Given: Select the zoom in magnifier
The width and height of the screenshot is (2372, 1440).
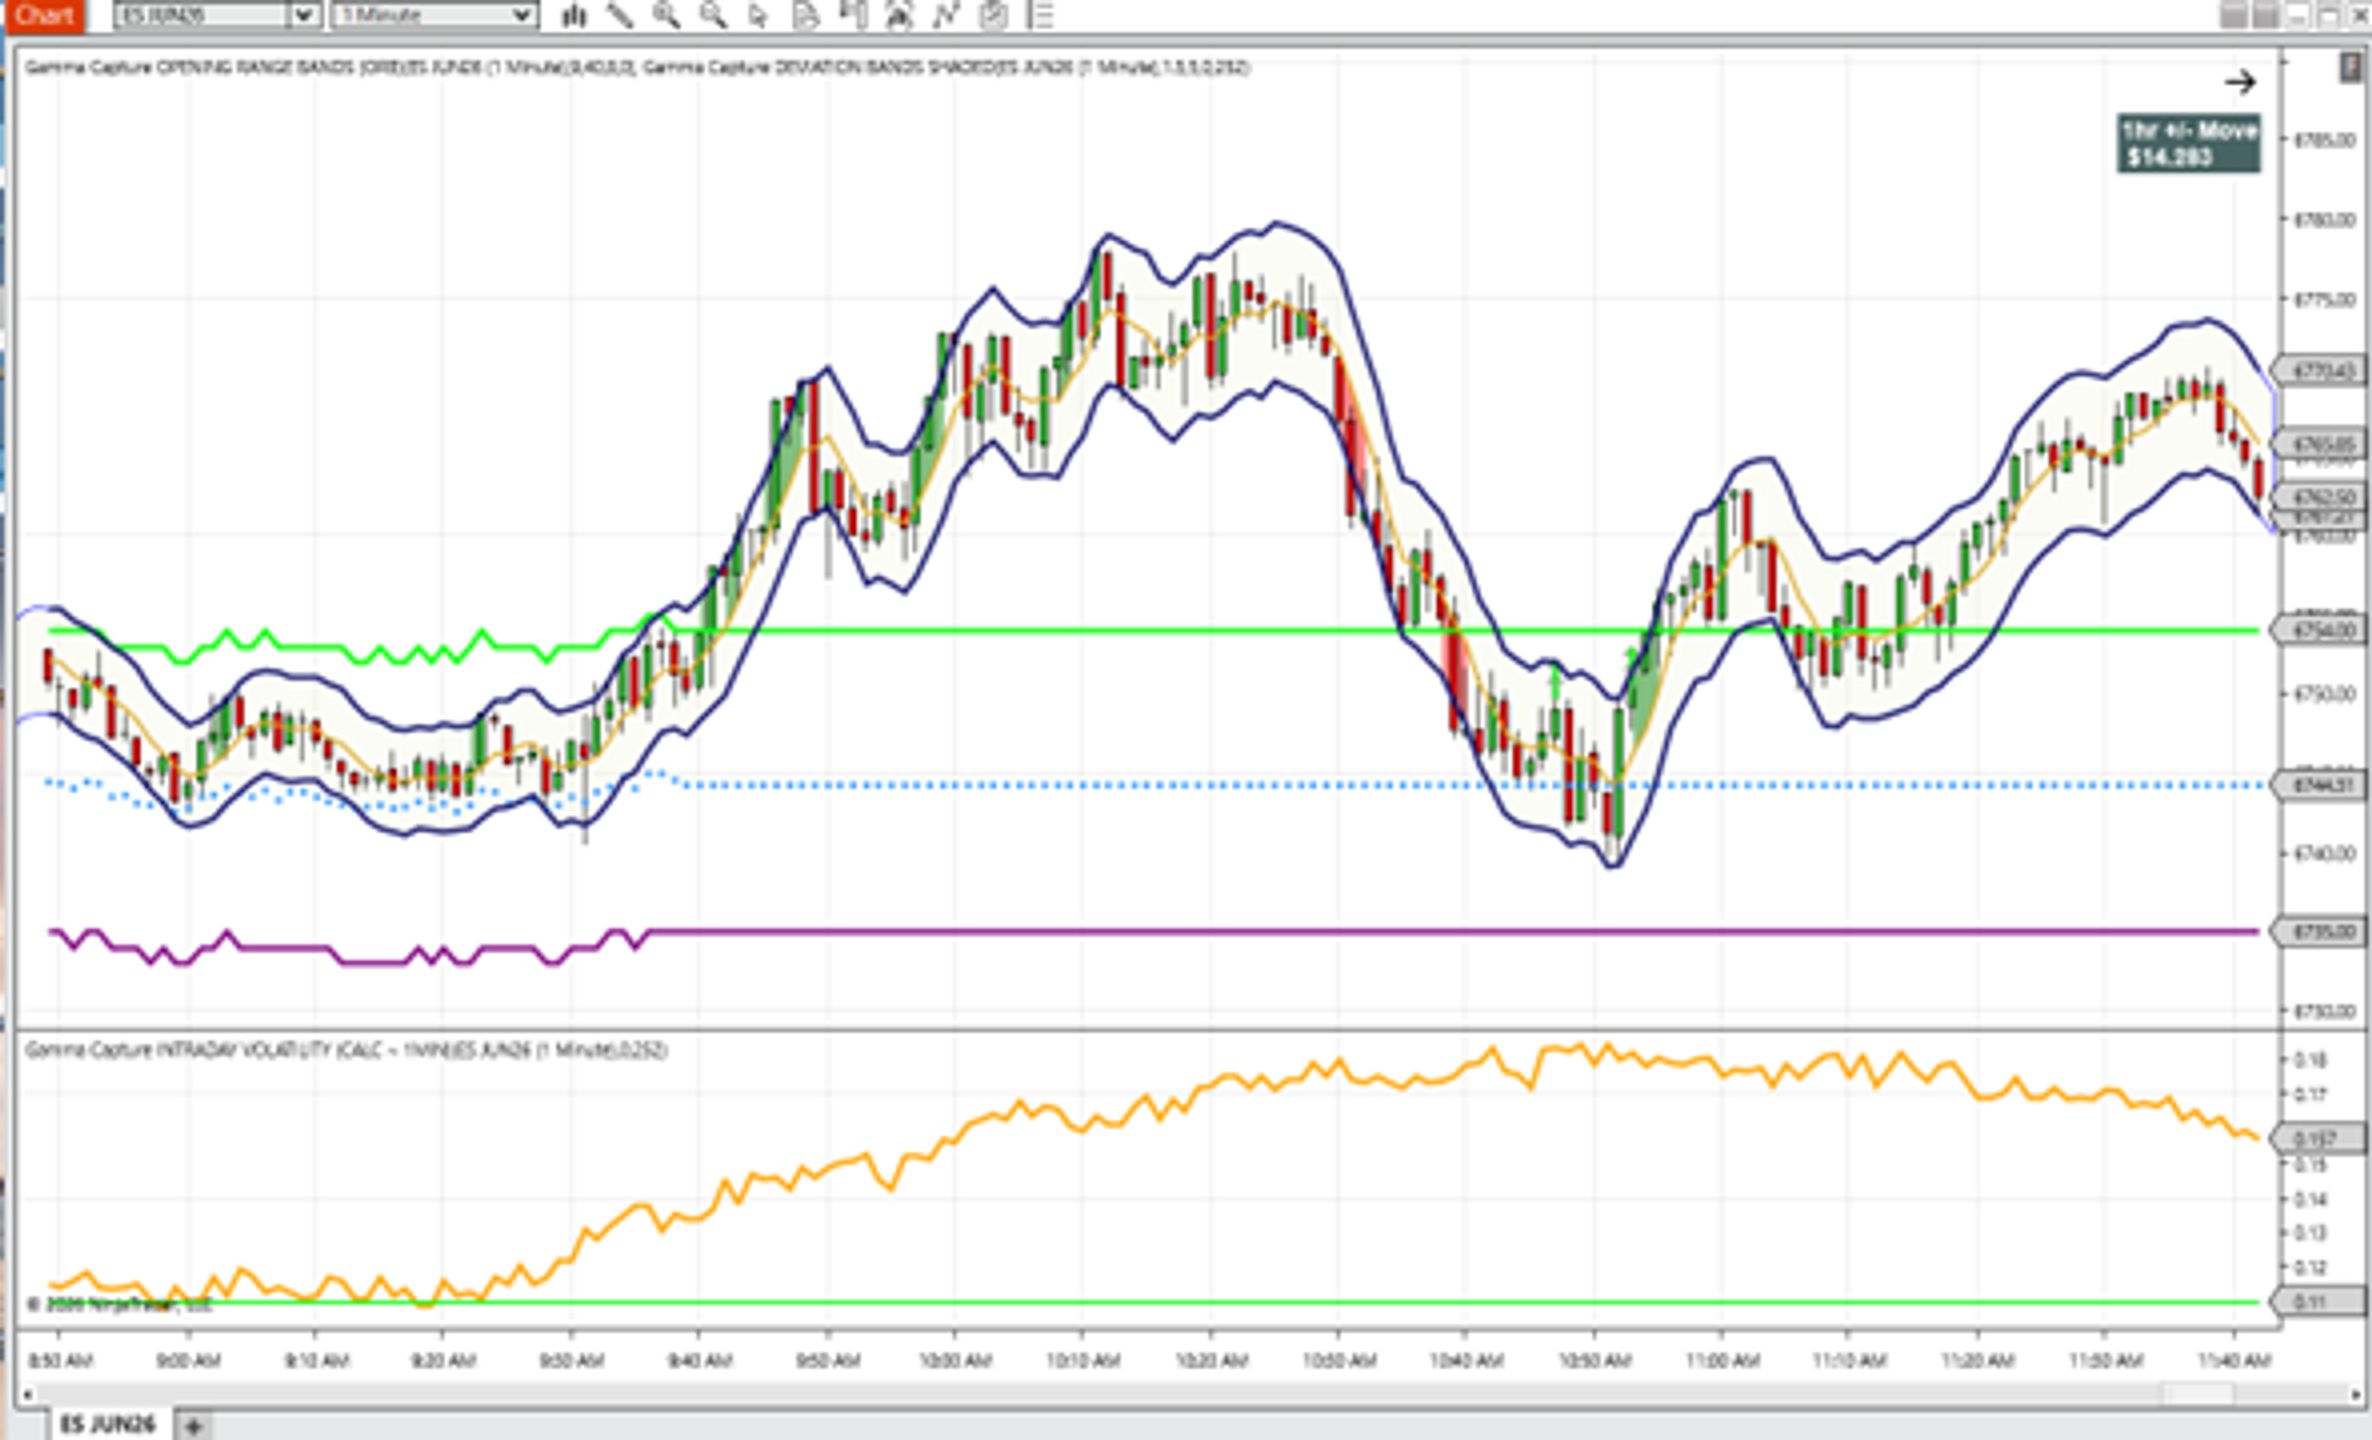Looking at the screenshot, I should pyautogui.click(x=666, y=15).
